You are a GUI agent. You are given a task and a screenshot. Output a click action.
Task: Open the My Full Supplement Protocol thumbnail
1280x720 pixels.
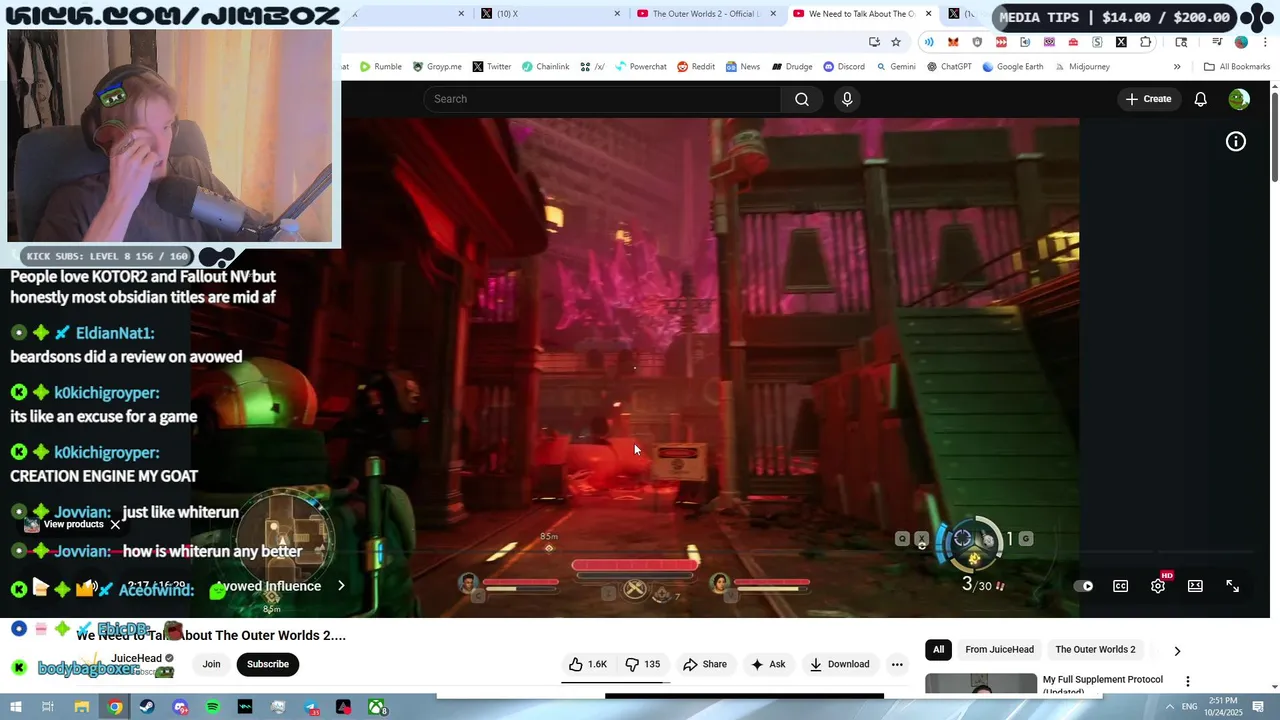coord(981,684)
